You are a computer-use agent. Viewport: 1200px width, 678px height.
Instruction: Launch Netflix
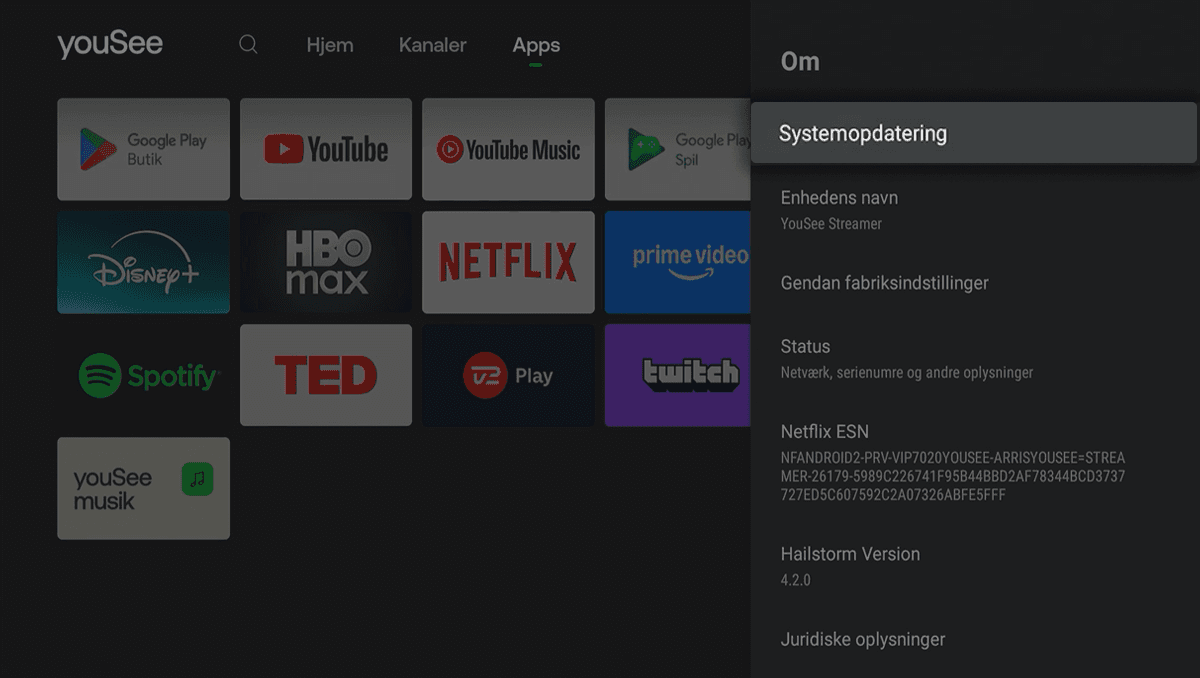[x=508, y=262]
